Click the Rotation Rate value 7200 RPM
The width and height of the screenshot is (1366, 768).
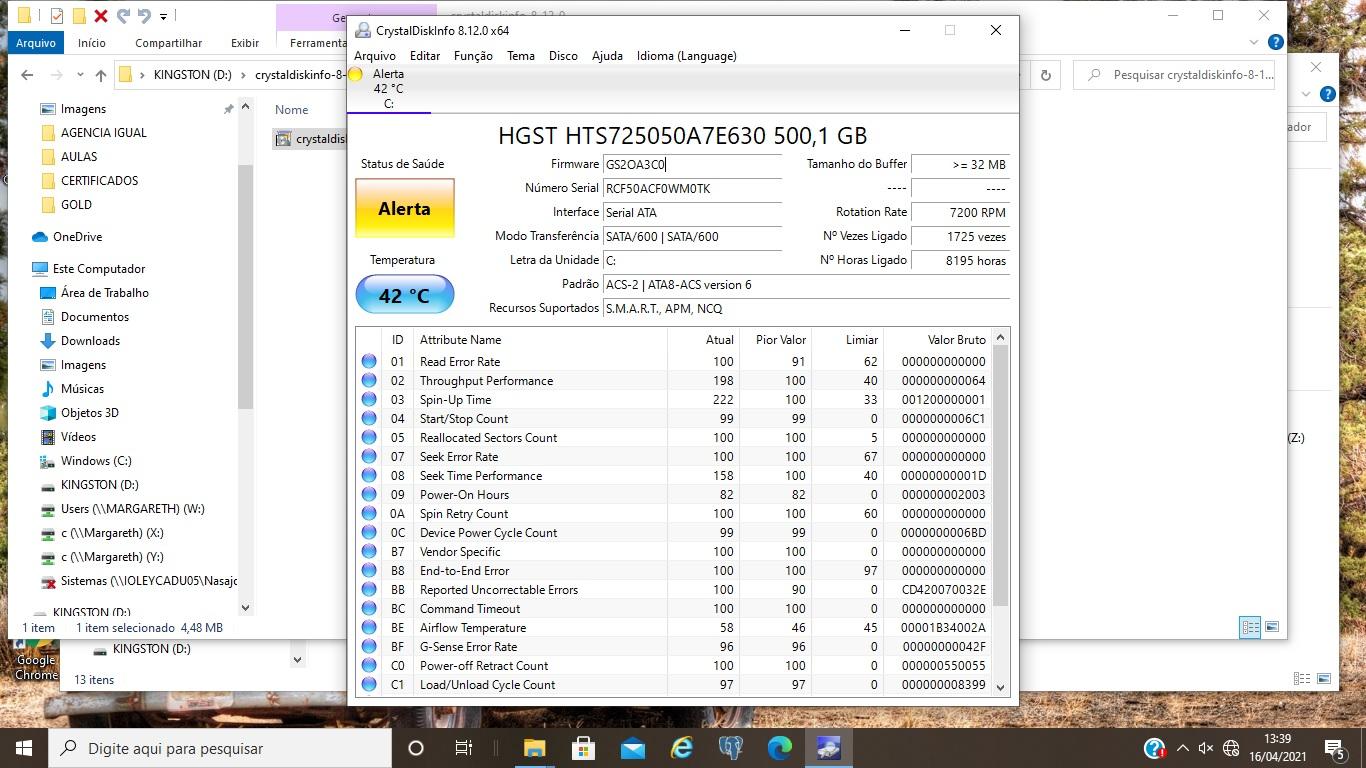(x=960, y=212)
